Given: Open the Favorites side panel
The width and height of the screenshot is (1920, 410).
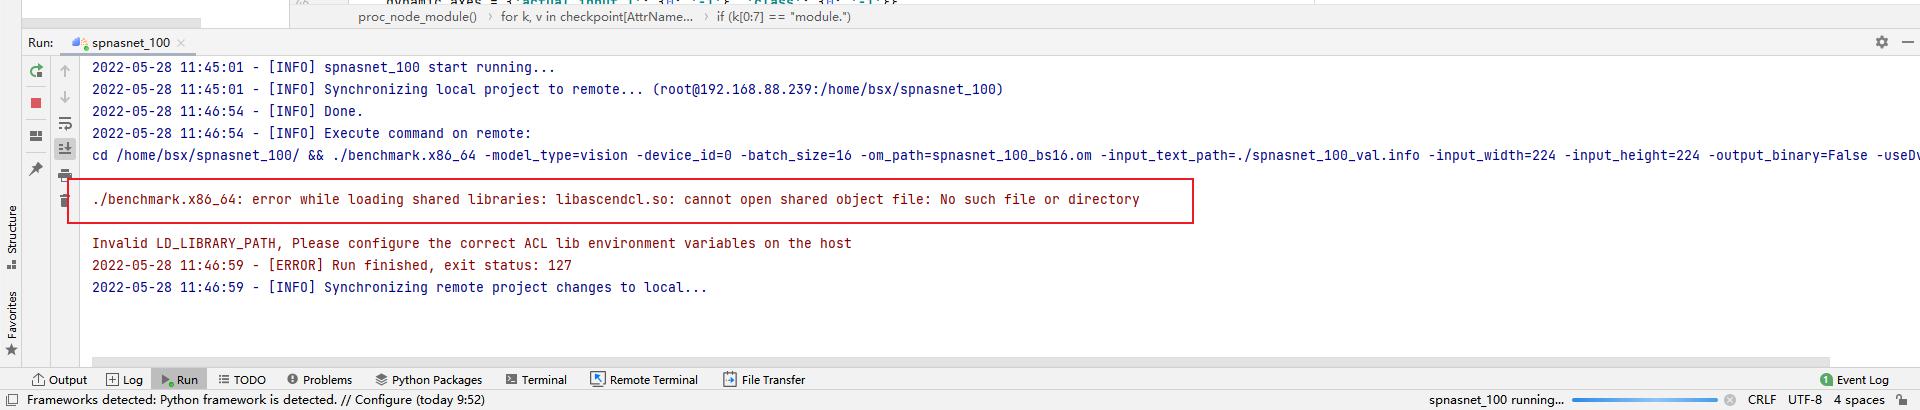Looking at the screenshot, I should pos(12,323).
